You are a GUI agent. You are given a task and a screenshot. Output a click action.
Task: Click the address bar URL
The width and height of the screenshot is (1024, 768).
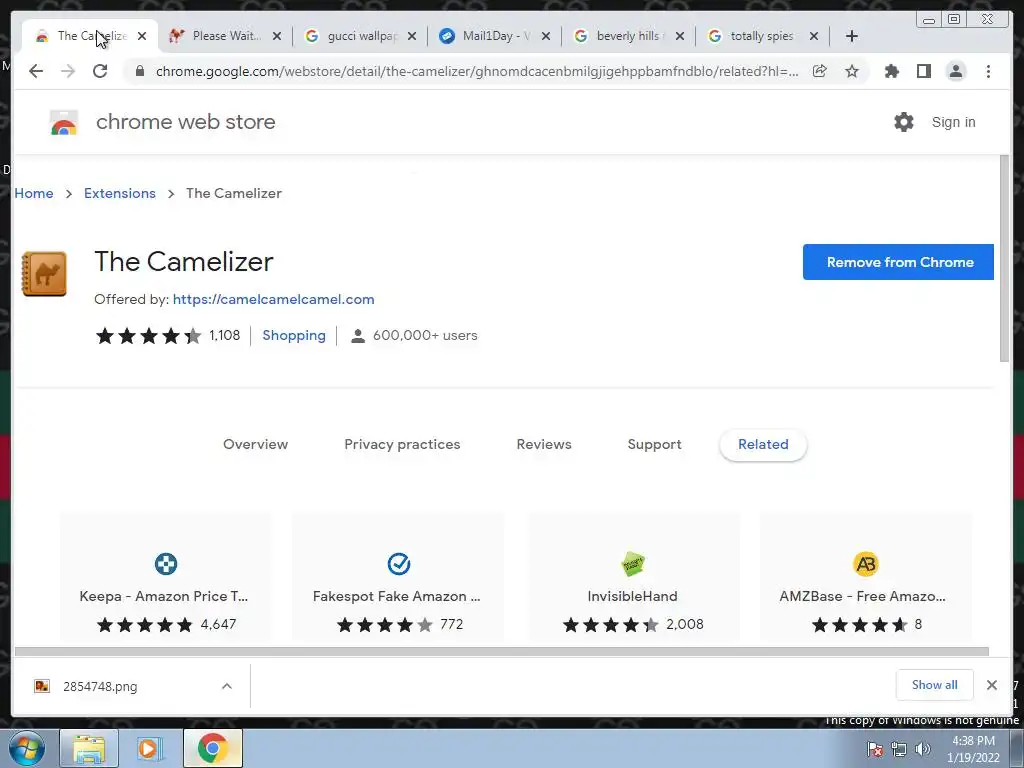(x=477, y=71)
